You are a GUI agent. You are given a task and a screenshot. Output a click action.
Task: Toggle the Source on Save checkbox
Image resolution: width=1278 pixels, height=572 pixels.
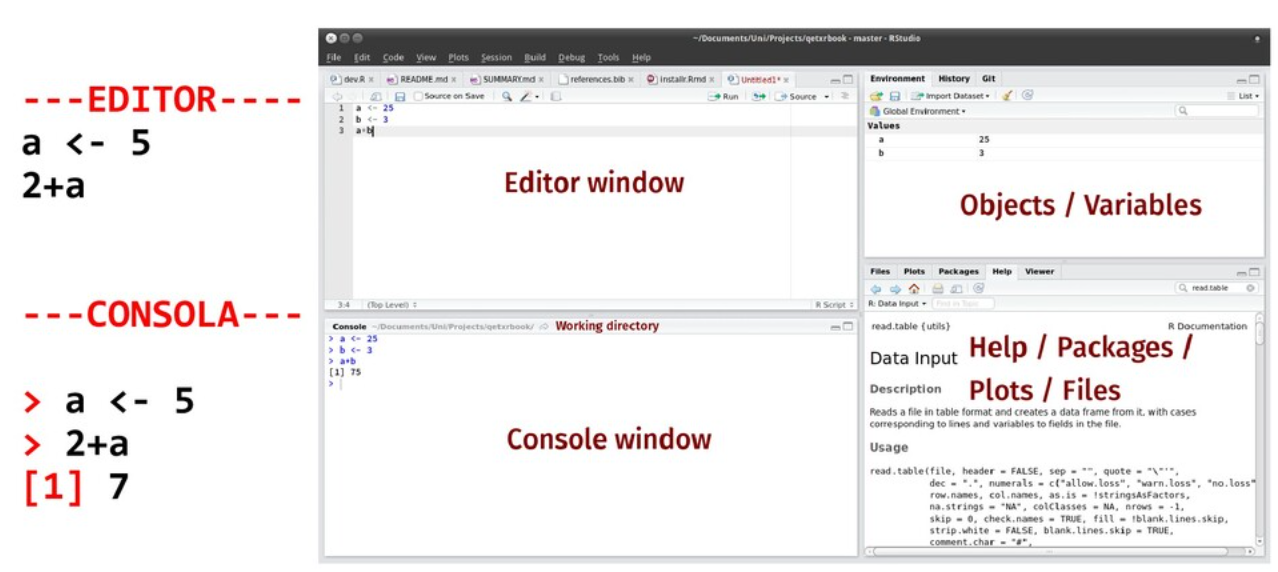coord(418,97)
